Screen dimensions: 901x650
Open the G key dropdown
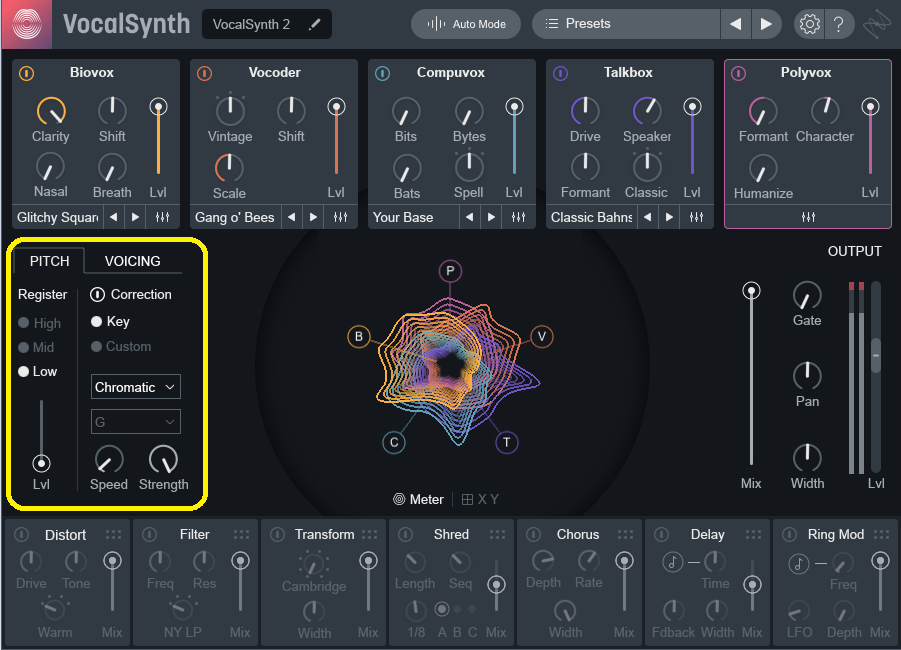(136, 422)
